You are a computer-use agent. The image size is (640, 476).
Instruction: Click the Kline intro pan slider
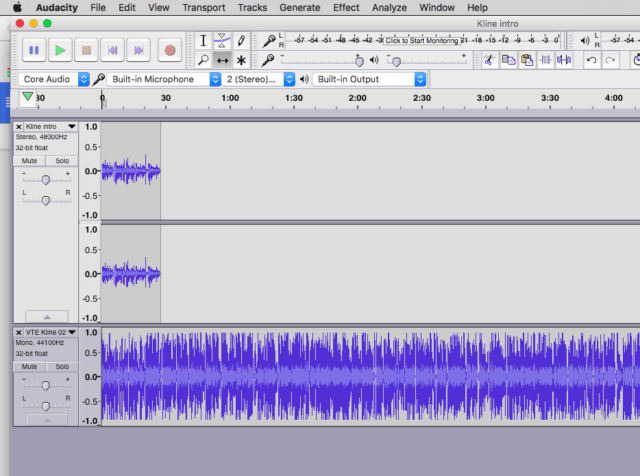[46, 200]
